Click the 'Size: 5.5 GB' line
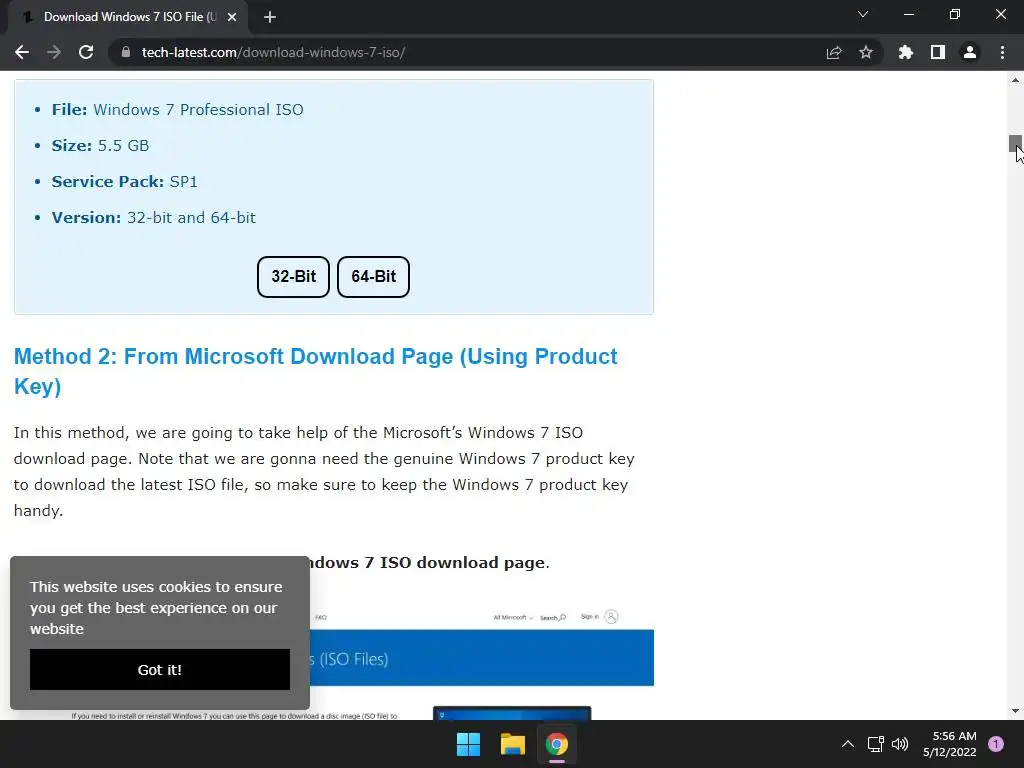 (101, 146)
